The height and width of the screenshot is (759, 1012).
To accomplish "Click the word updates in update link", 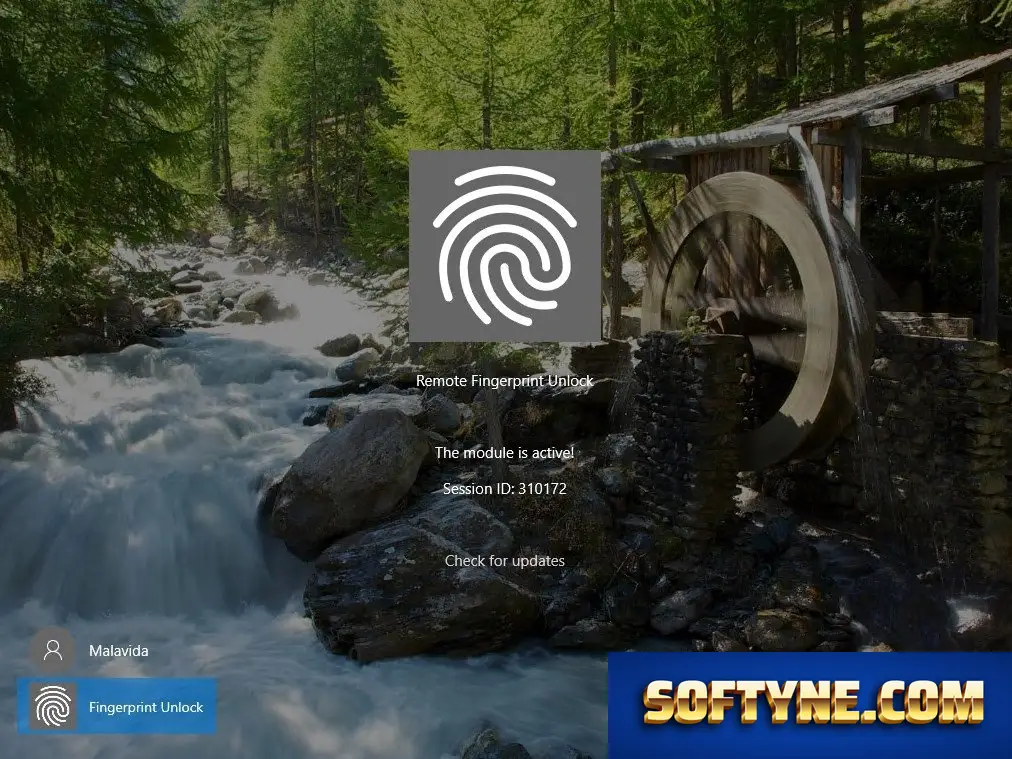I will pos(538,561).
